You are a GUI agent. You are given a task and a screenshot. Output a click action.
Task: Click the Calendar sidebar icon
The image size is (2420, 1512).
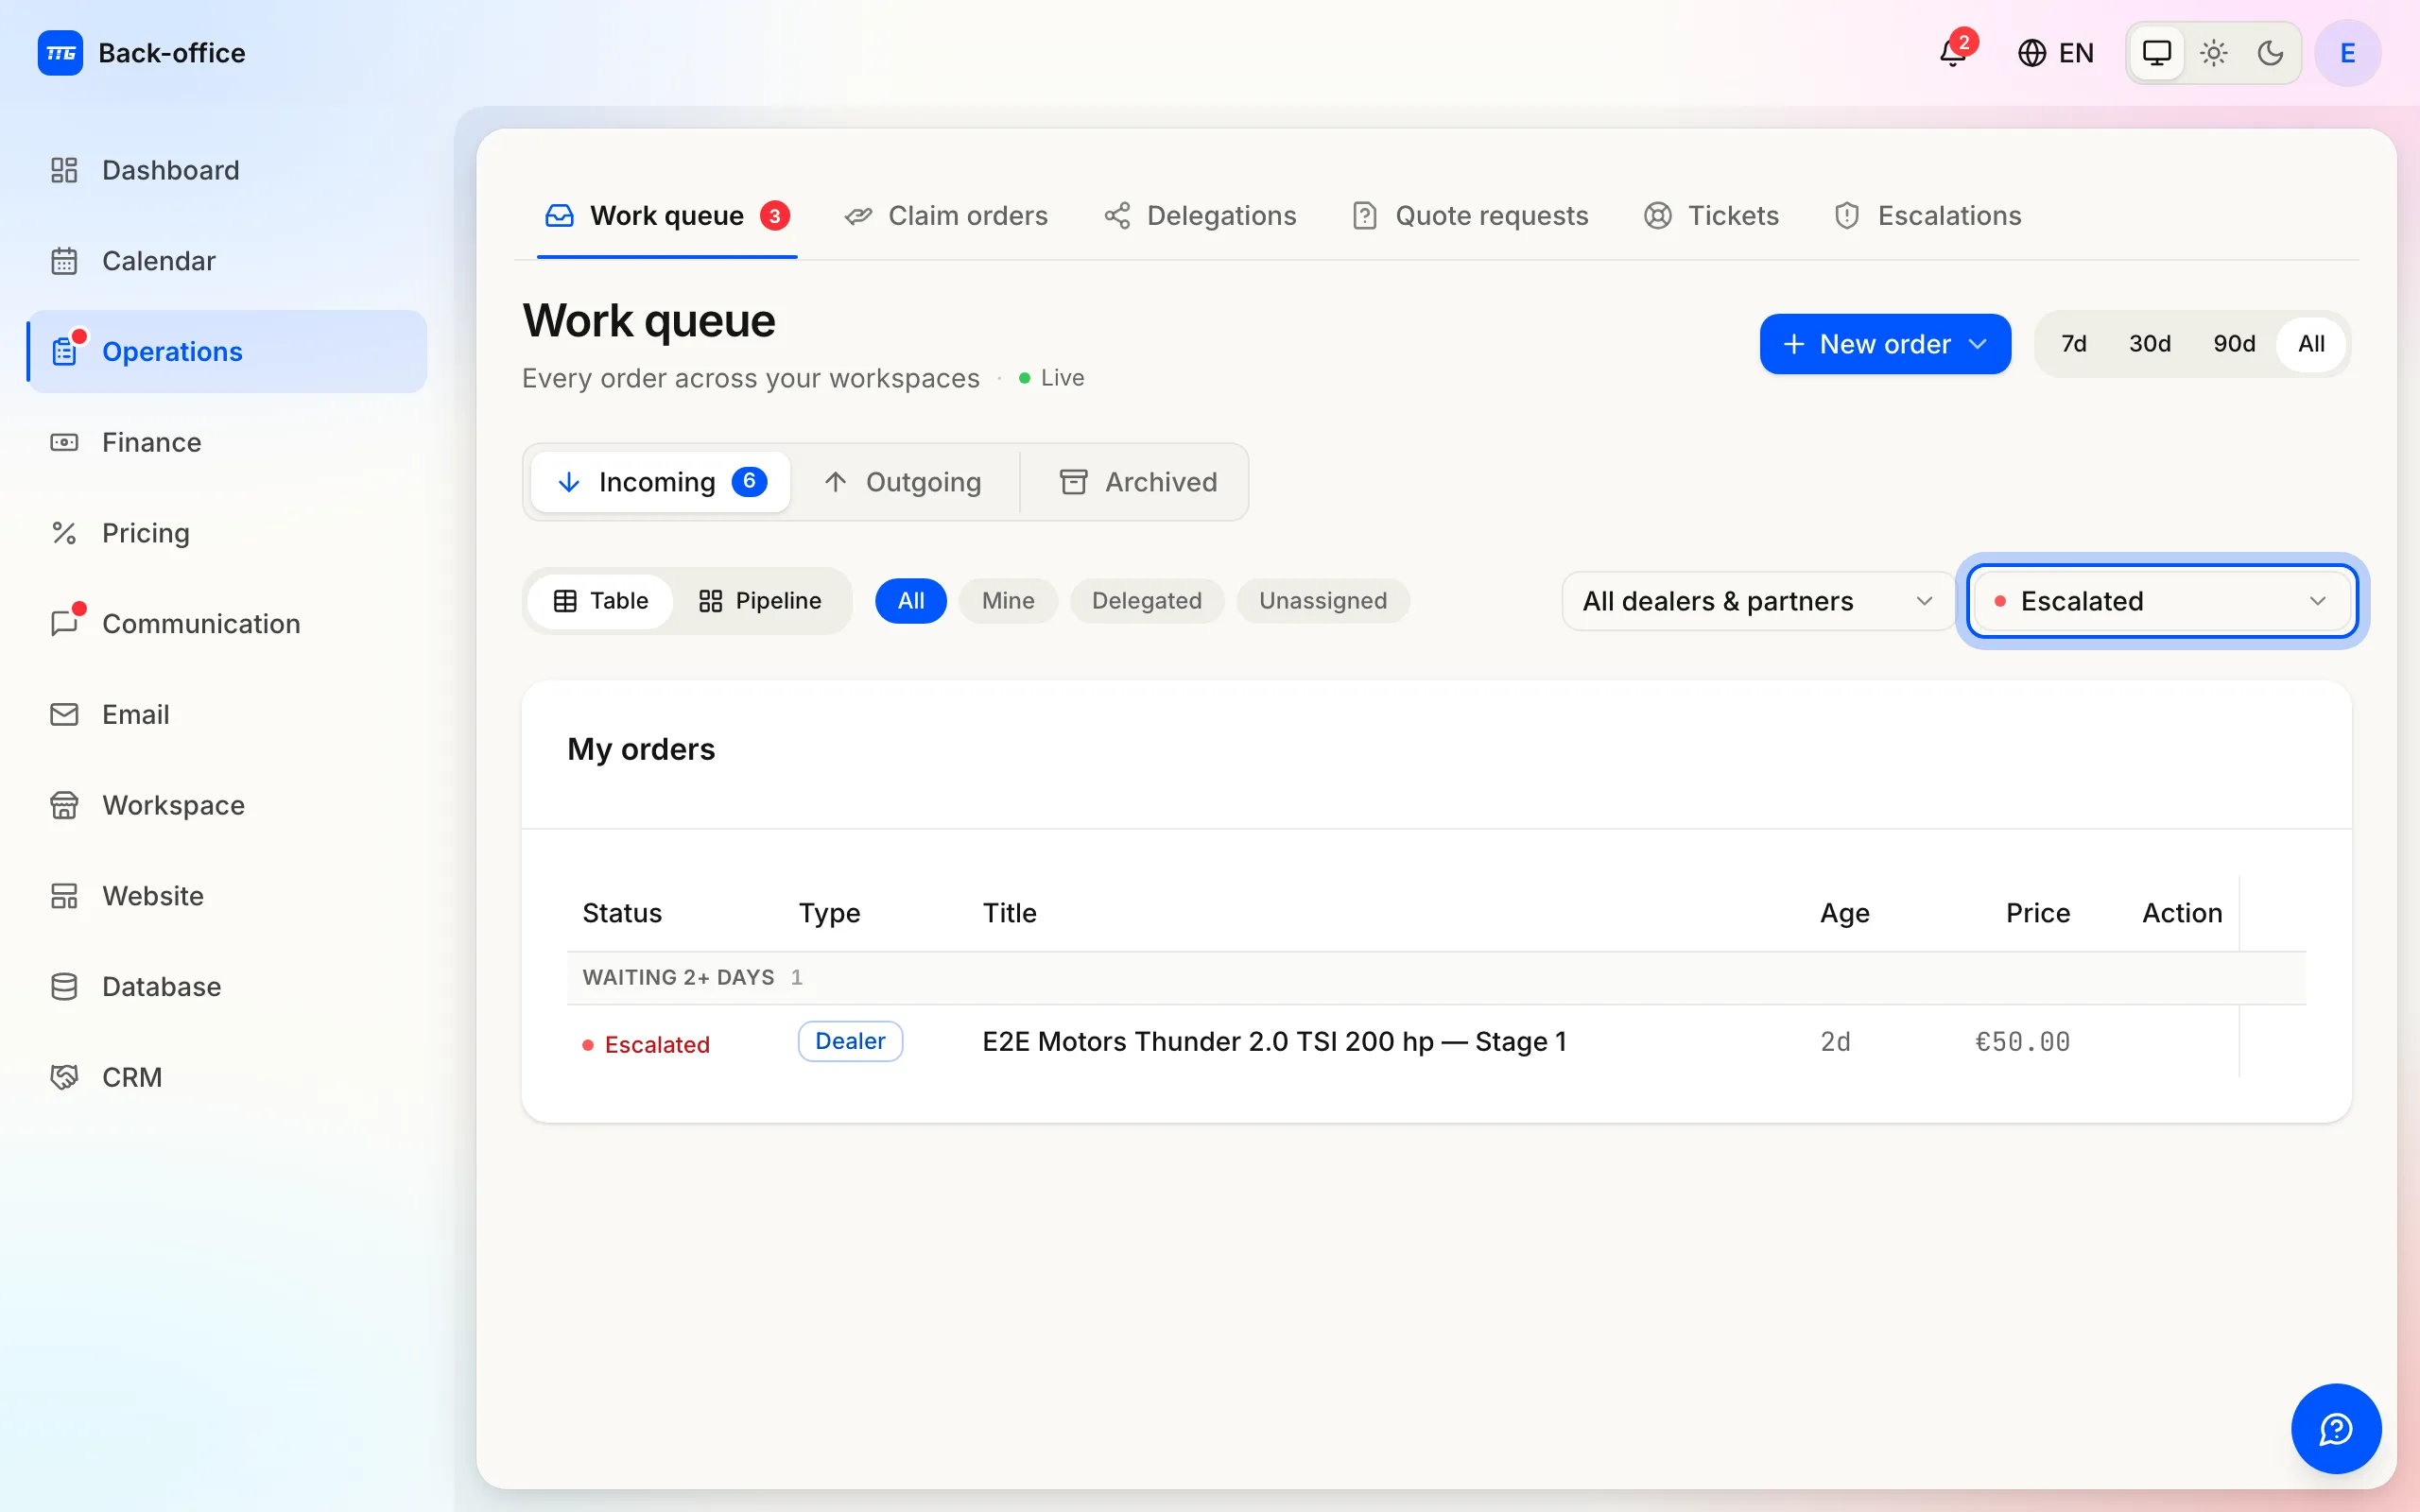coord(64,261)
